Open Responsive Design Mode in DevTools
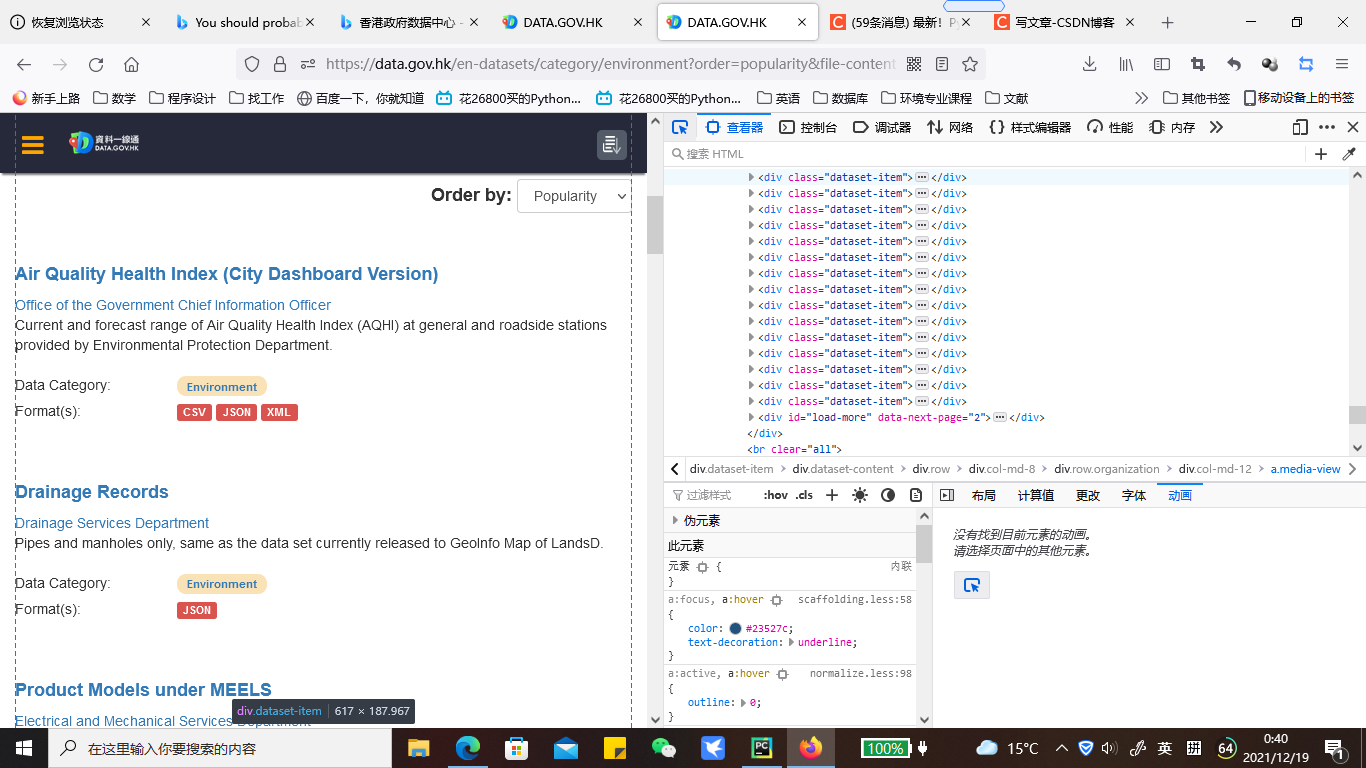The width and height of the screenshot is (1366, 768). [x=1299, y=127]
